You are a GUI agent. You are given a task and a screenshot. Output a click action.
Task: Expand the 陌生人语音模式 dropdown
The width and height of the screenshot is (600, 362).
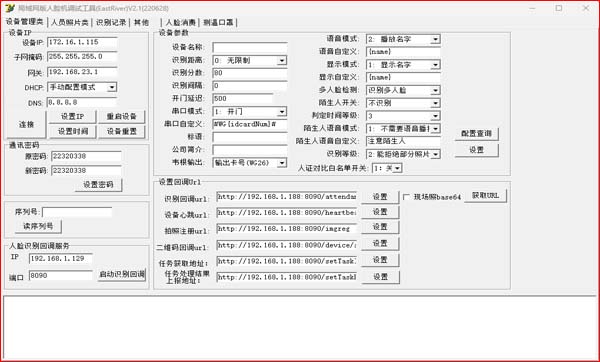pos(435,129)
